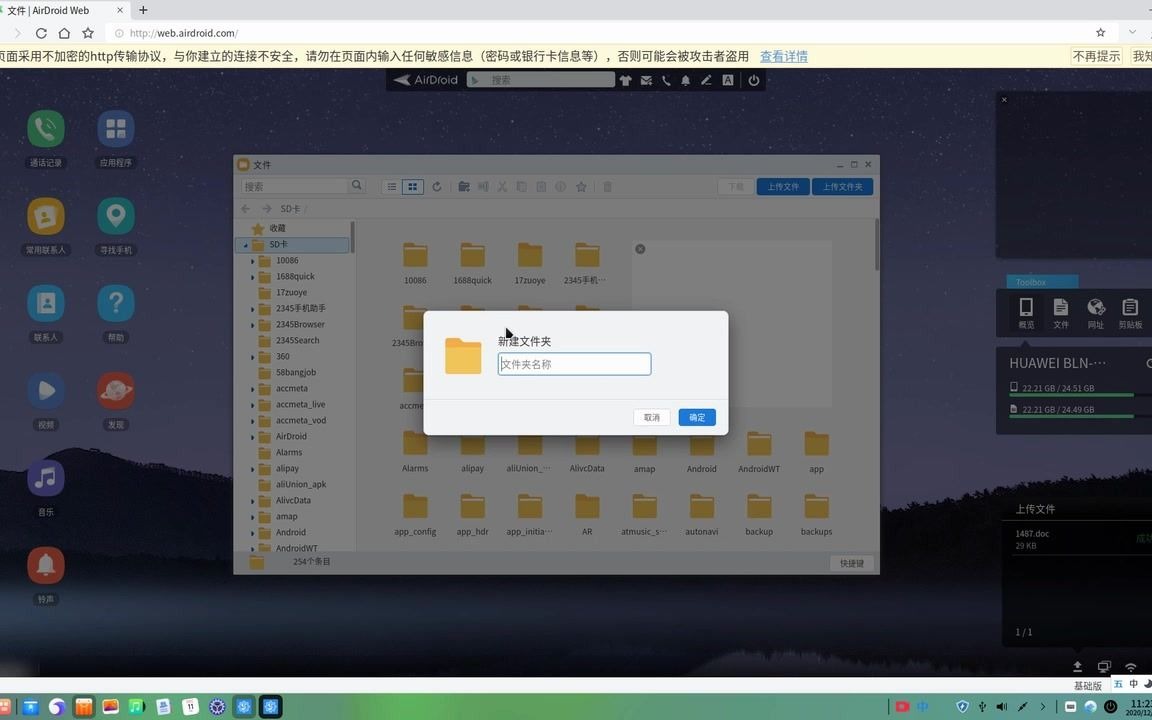Screen dimensions: 1152x720
Task: Click the 取消 cancel button
Action: [652, 417]
